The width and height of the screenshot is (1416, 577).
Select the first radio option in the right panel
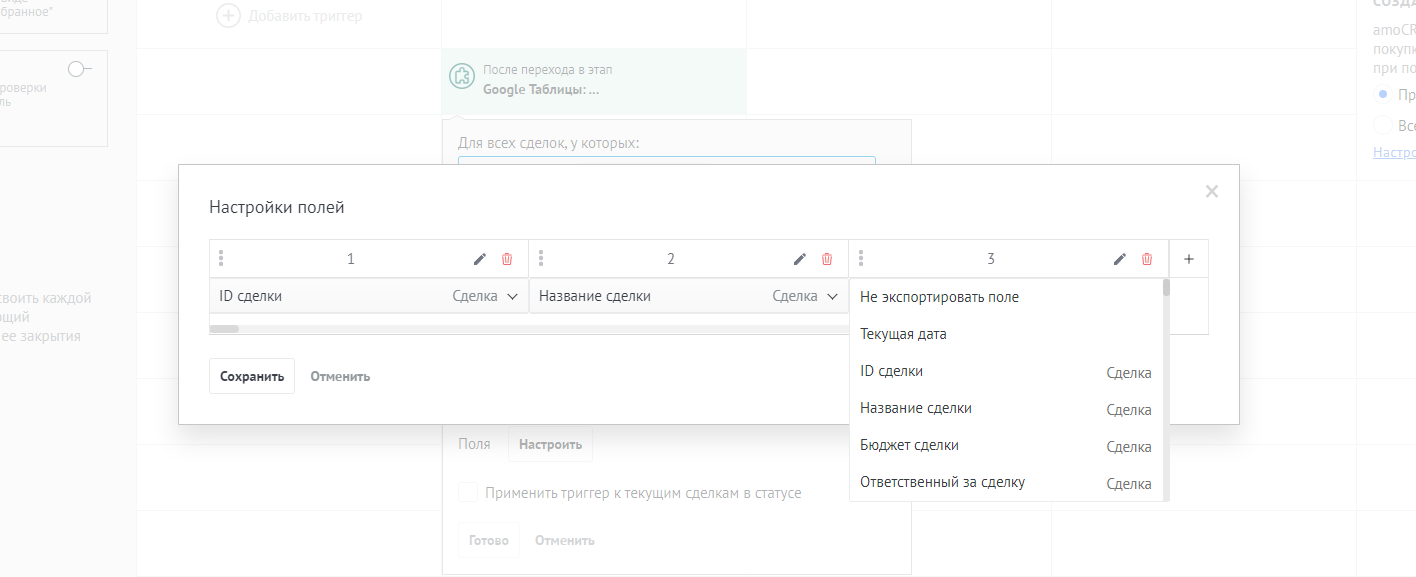point(1384,94)
